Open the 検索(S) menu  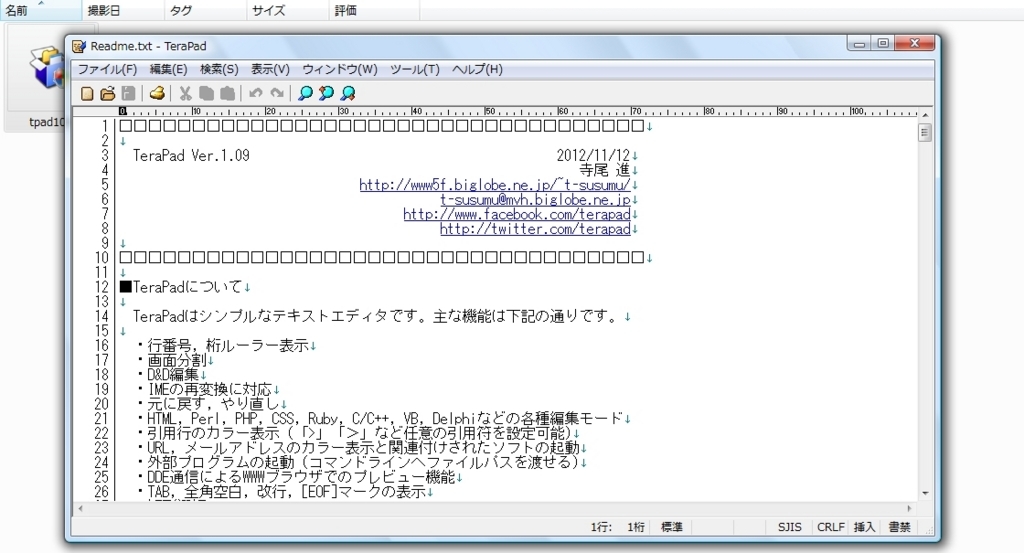(x=219, y=69)
